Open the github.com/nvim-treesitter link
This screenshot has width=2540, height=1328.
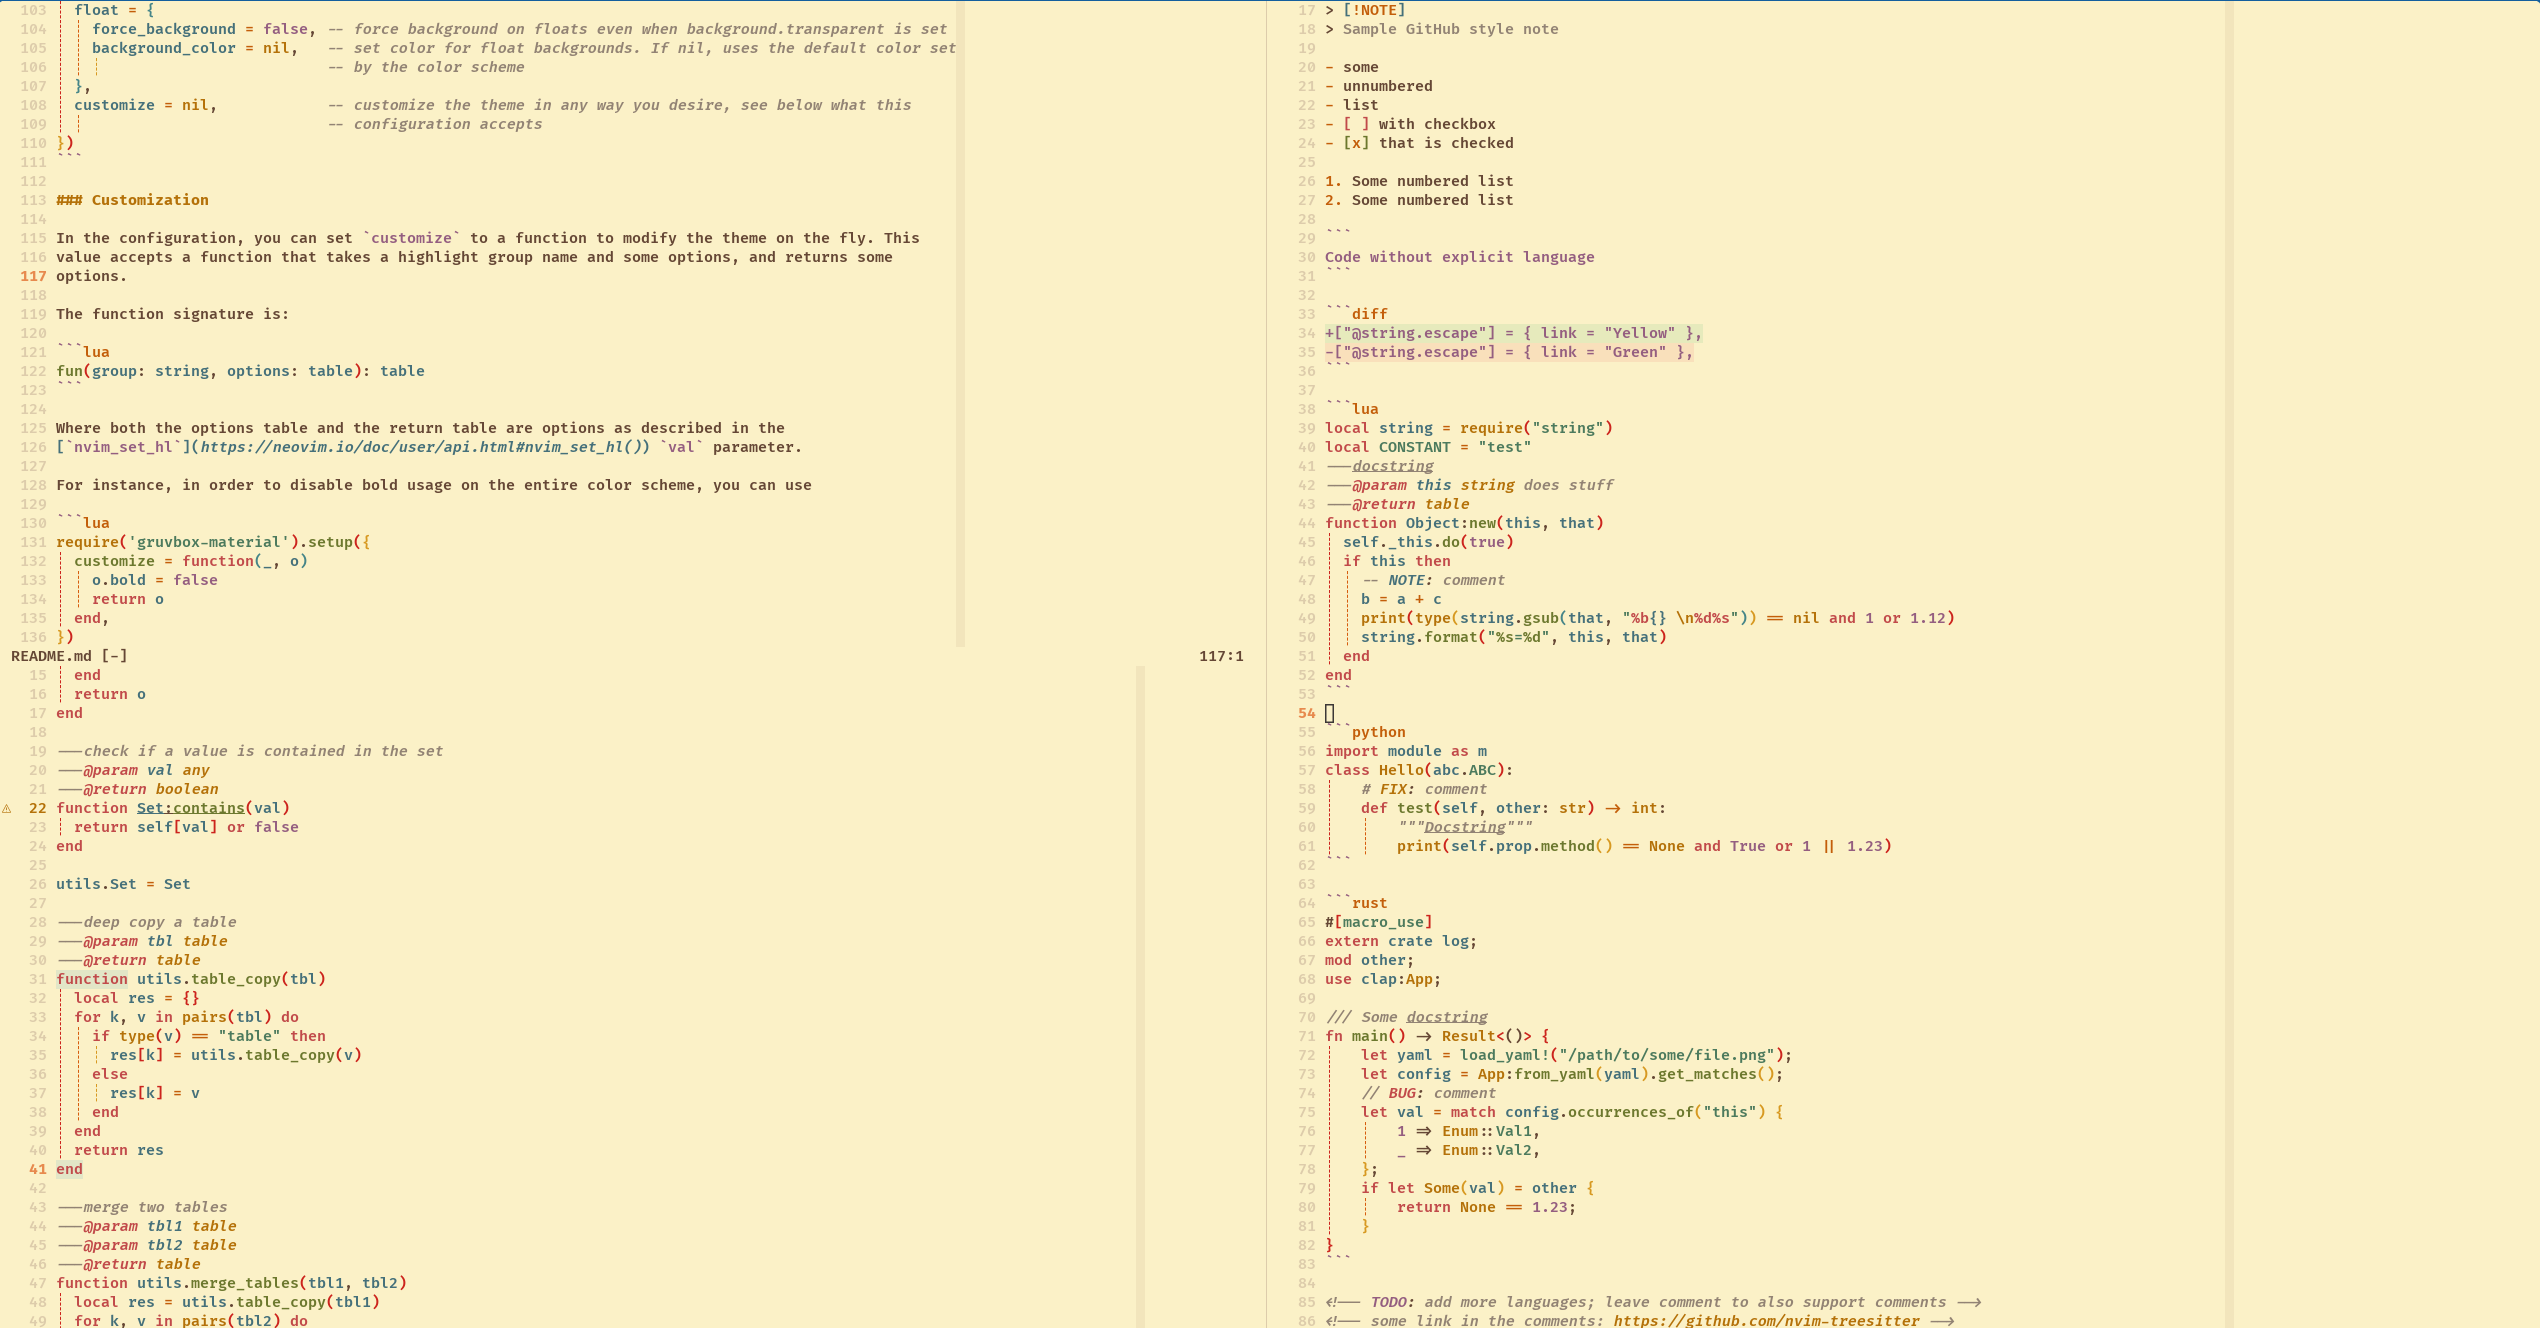pos(1765,1321)
